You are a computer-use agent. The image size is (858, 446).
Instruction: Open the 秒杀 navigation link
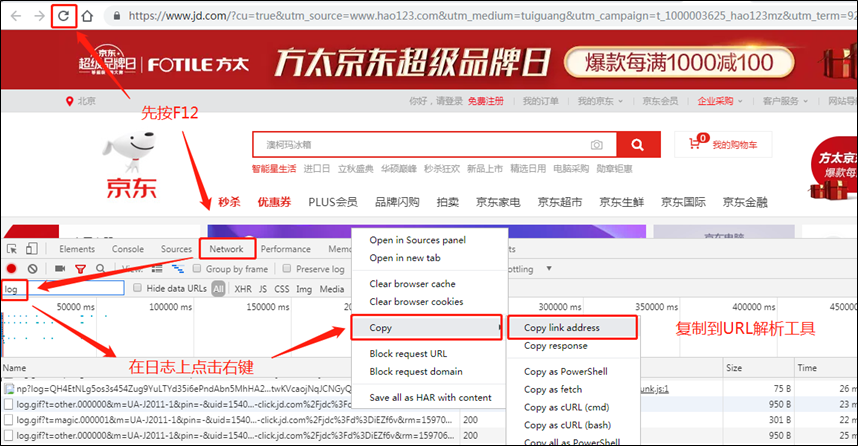[229, 202]
